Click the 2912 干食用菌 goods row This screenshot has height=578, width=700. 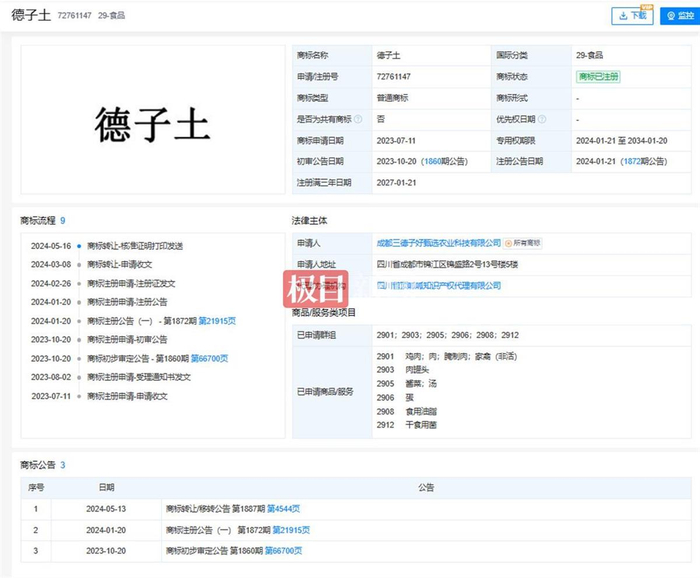click(407, 425)
